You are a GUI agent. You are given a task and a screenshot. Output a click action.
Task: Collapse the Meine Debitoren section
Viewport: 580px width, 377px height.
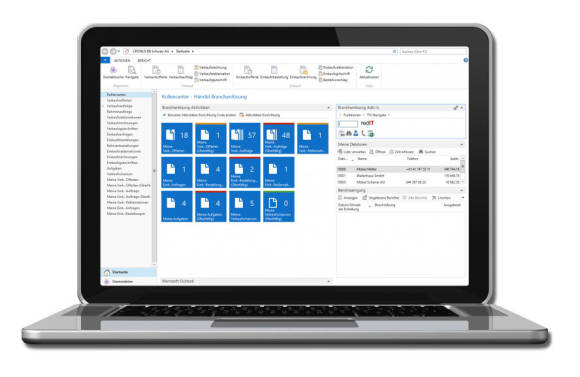click(x=461, y=145)
